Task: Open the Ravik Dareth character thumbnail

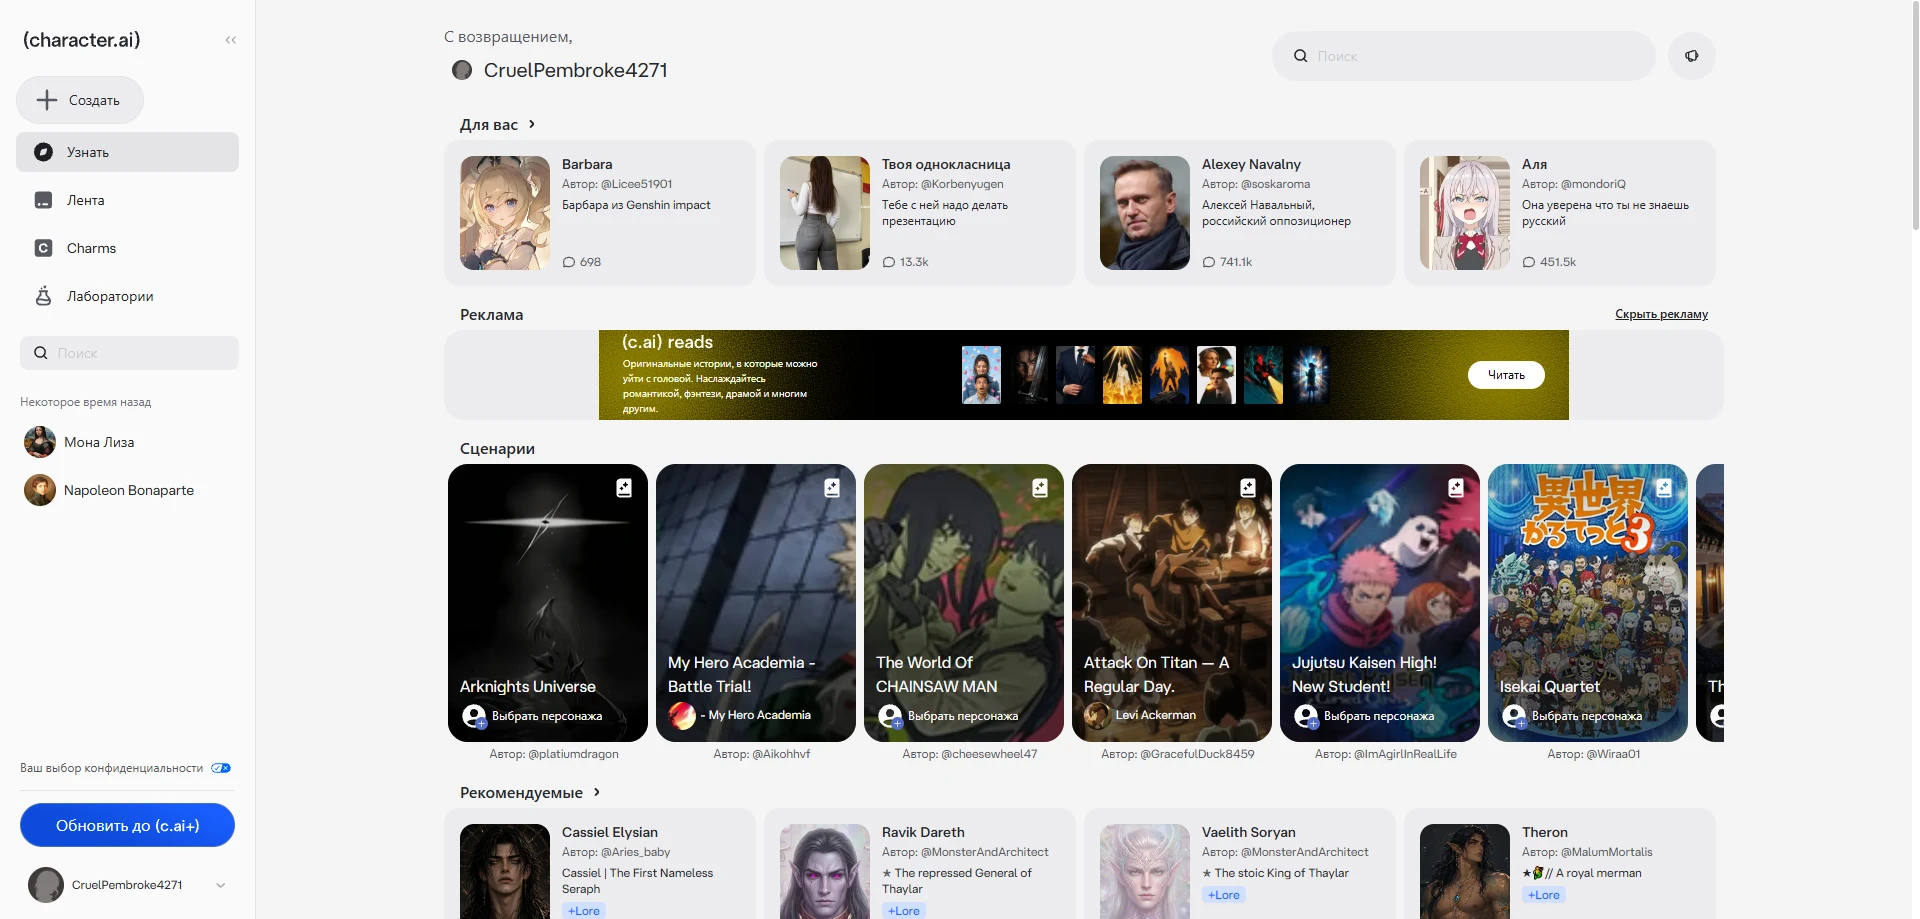Action: click(x=825, y=871)
